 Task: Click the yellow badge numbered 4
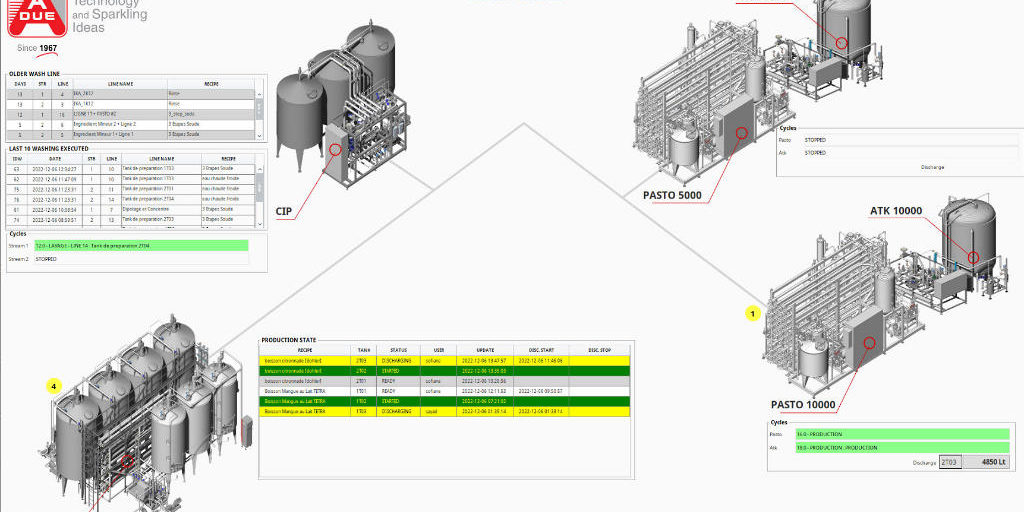57,384
